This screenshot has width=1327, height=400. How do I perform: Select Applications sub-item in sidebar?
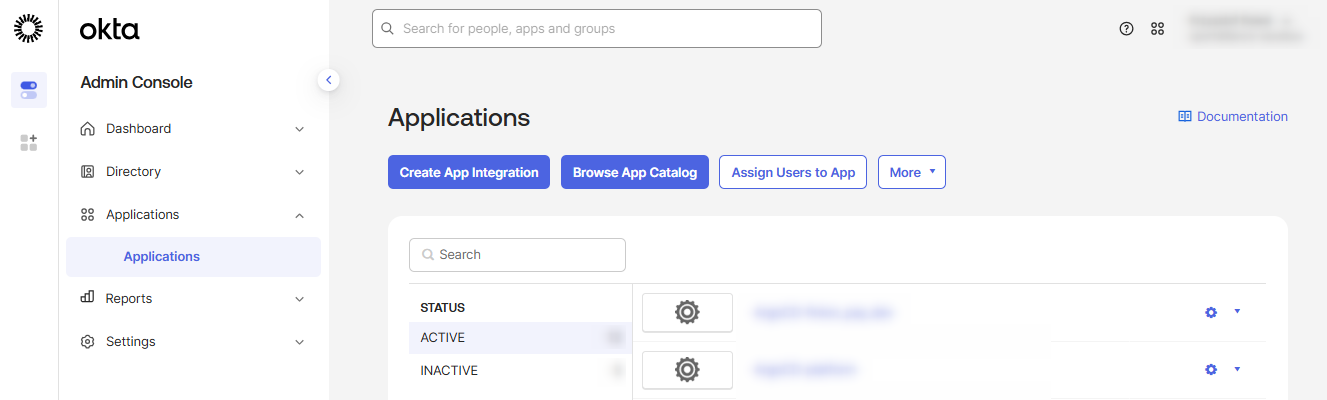(x=162, y=257)
